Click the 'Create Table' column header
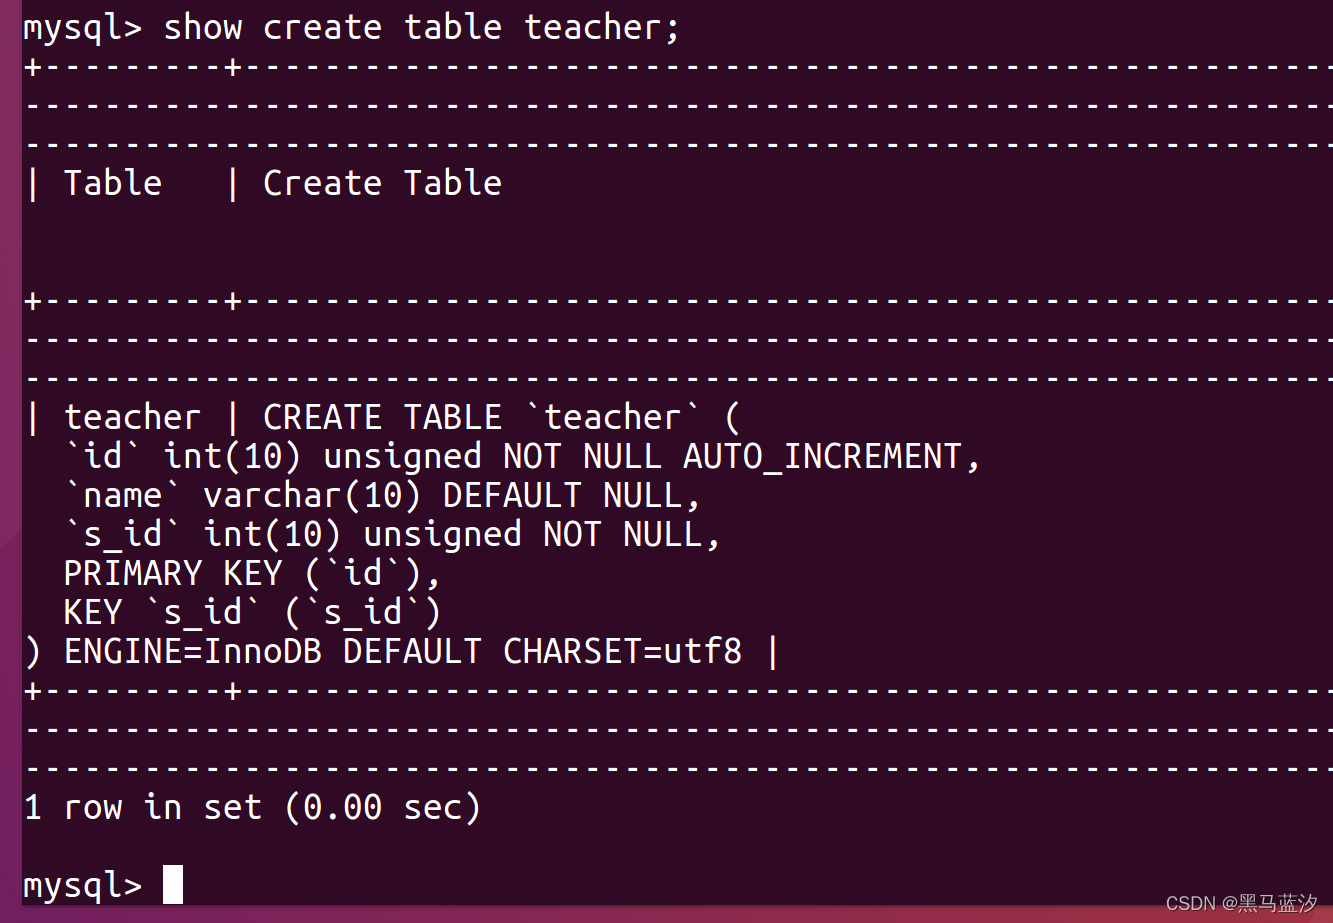This screenshot has height=923, width=1333. click(x=382, y=183)
